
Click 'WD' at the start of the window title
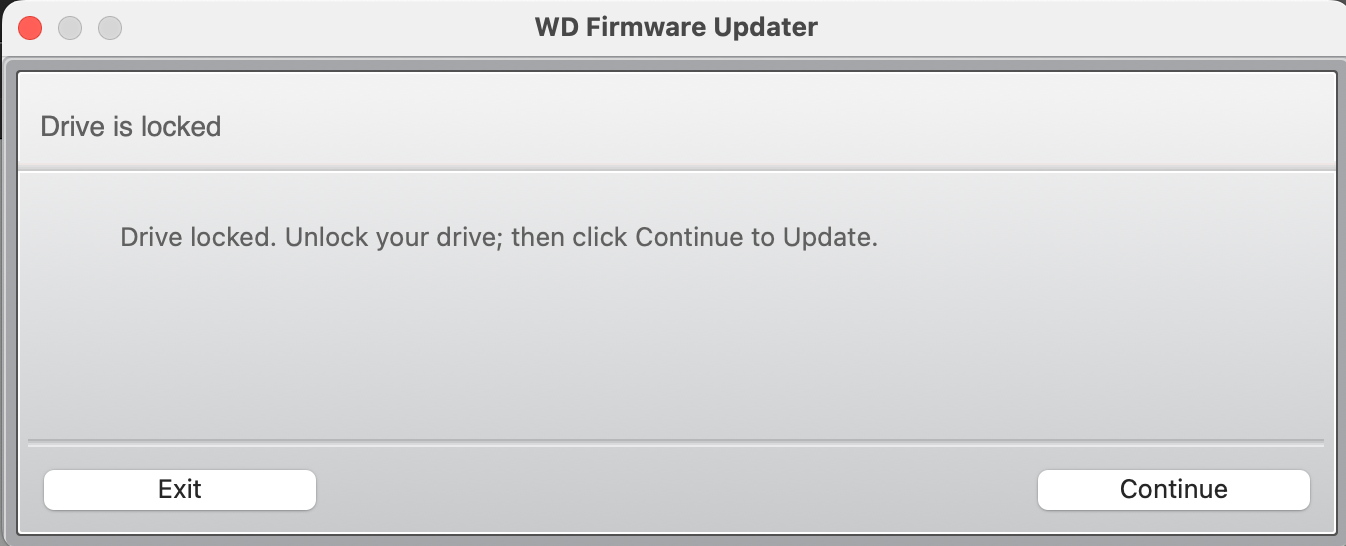coord(555,28)
